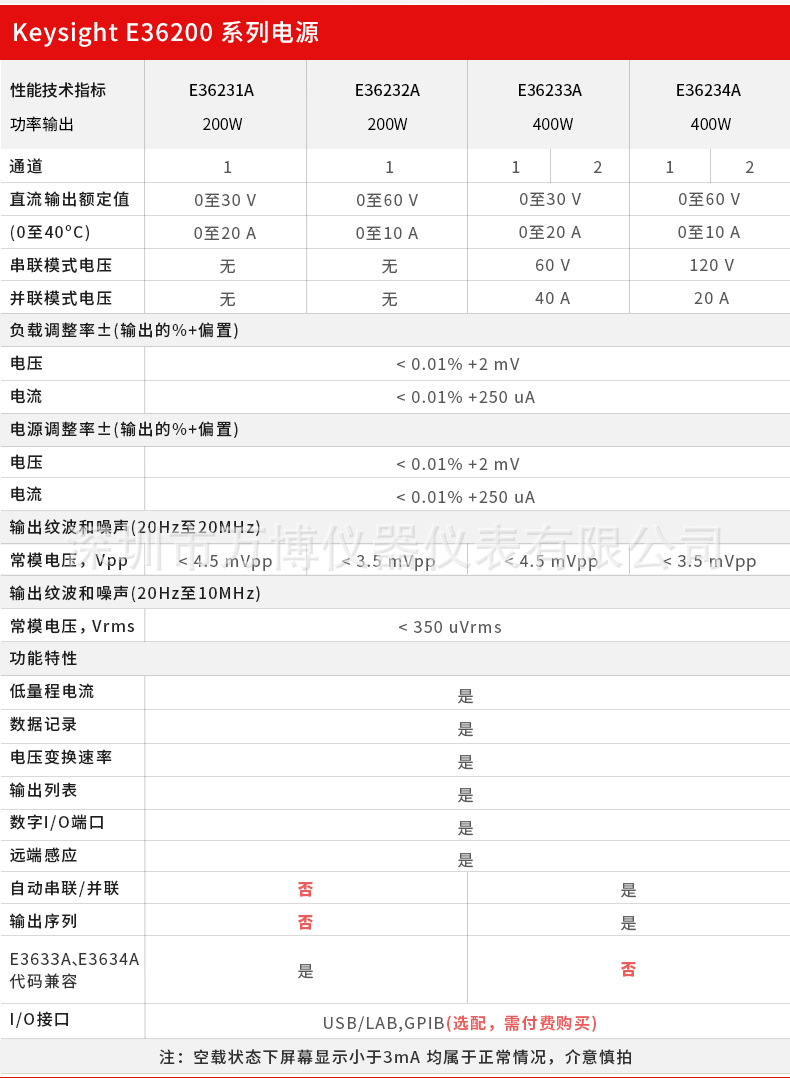
Task: Click the '常模电压，Vpp' row label
Action: [69, 560]
